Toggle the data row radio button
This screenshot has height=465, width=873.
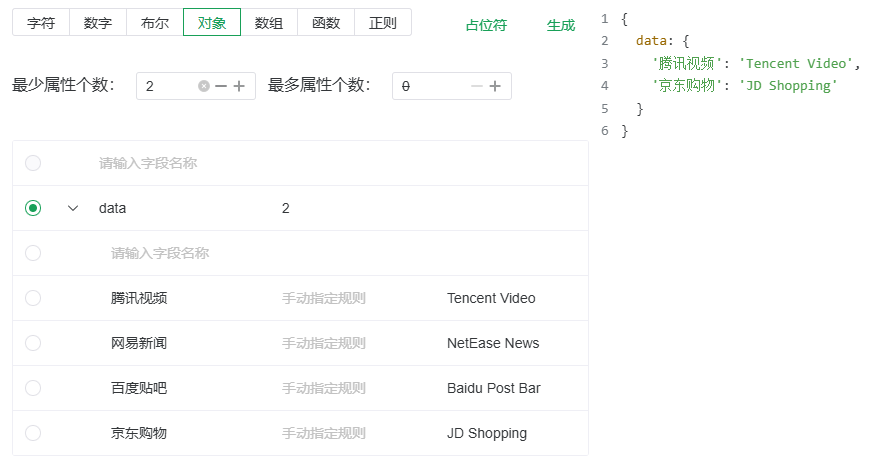click(x=33, y=208)
